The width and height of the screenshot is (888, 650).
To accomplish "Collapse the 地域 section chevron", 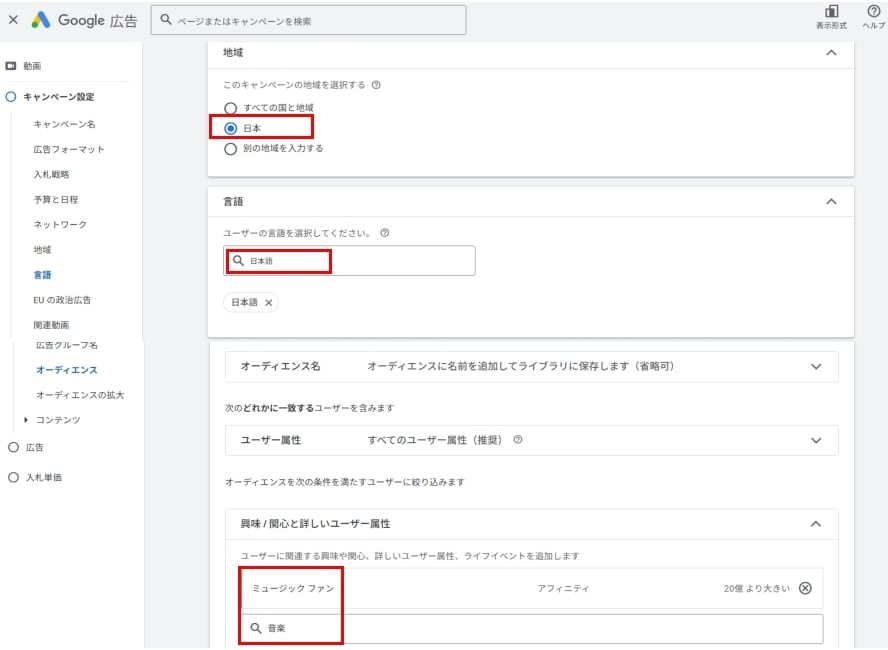I will [831, 53].
